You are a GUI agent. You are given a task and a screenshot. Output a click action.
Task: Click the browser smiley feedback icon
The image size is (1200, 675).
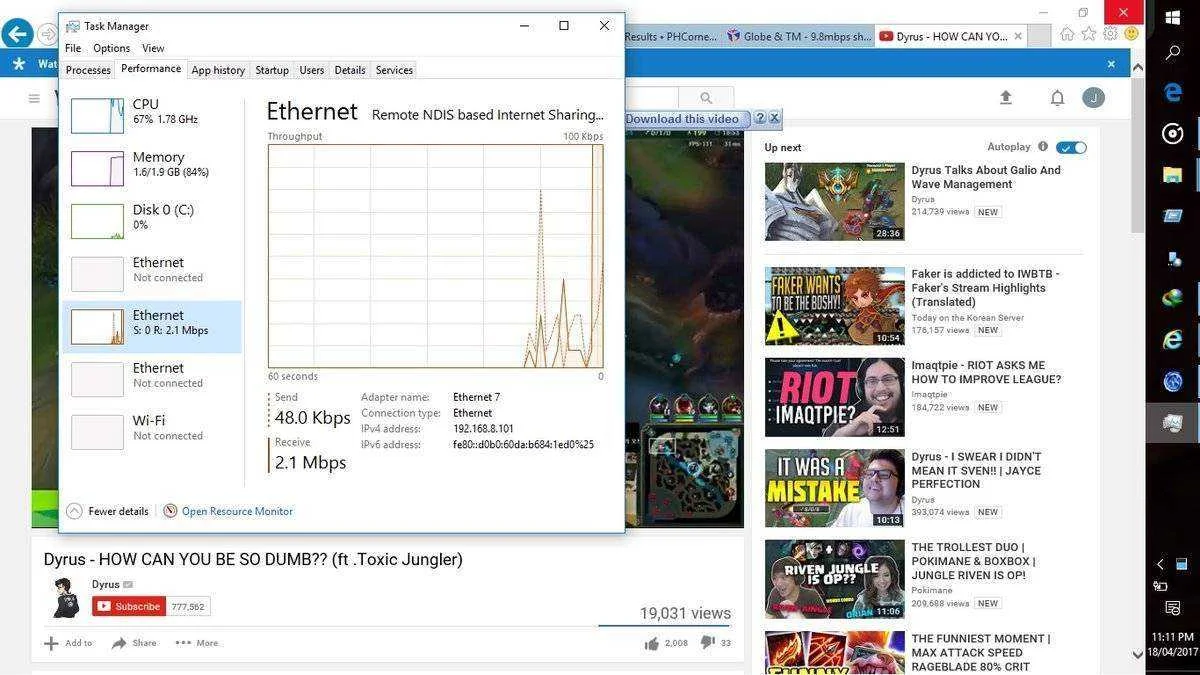click(x=1131, y=34)
